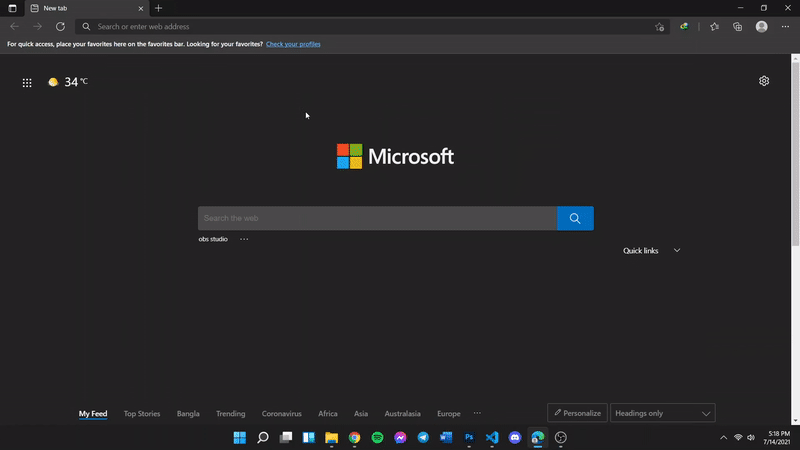The height and width of the screenshot is (450, 800).
Task: Open Task View on the taskbar
Action: (x=286, y=437)
